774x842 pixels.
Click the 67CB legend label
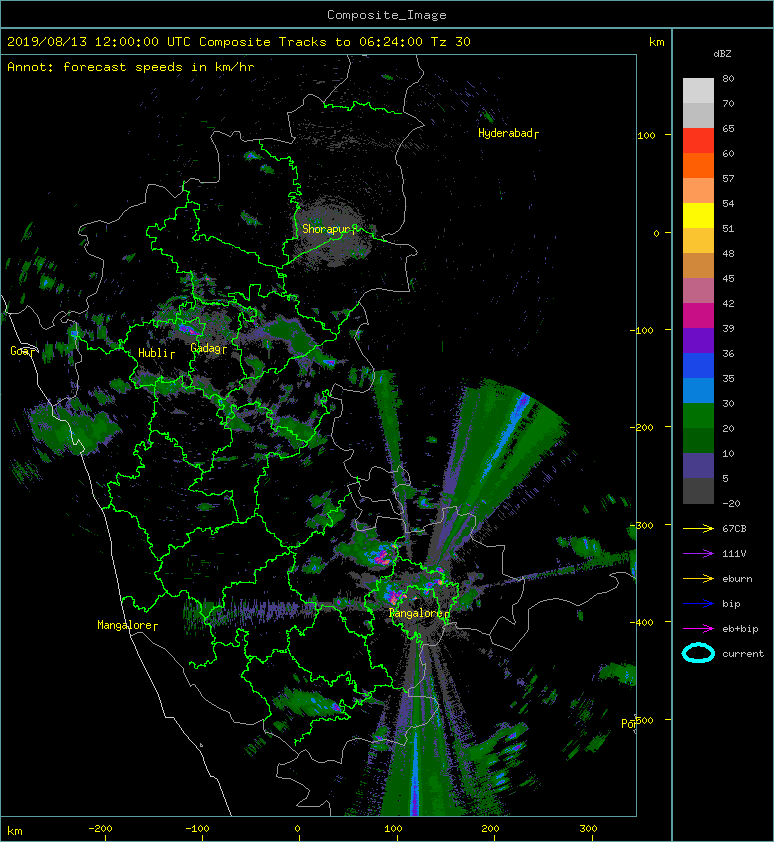[734, 528]
